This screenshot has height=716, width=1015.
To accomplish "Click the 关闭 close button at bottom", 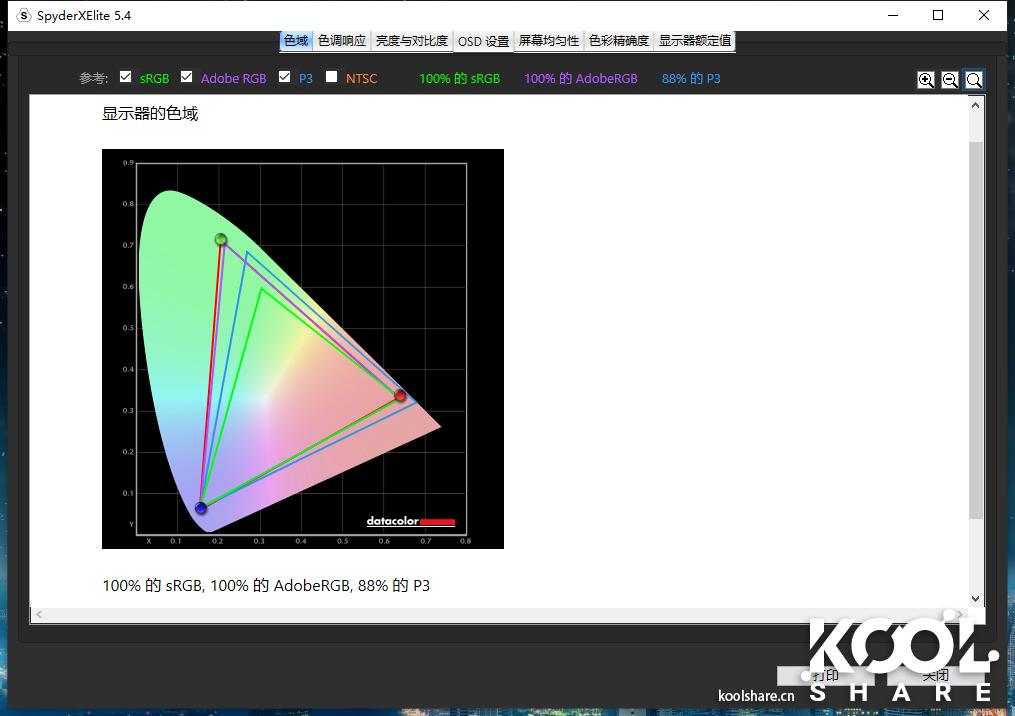I will (x=935, y=675).
